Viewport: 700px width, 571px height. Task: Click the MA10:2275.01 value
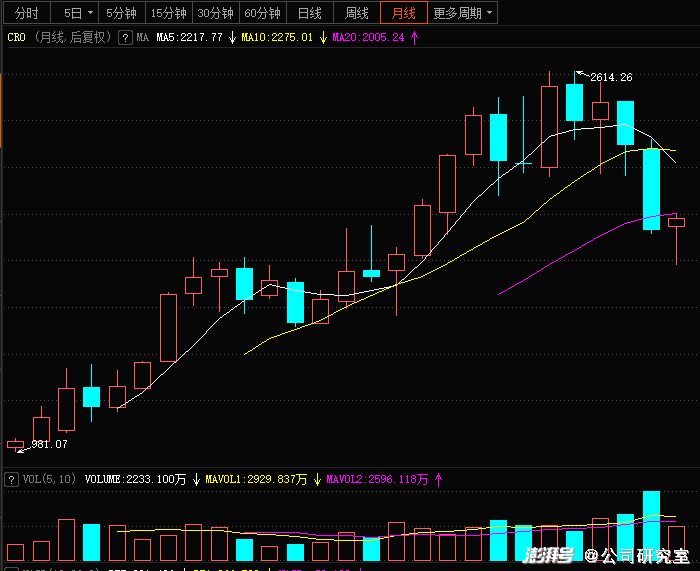tap(277, 38)
